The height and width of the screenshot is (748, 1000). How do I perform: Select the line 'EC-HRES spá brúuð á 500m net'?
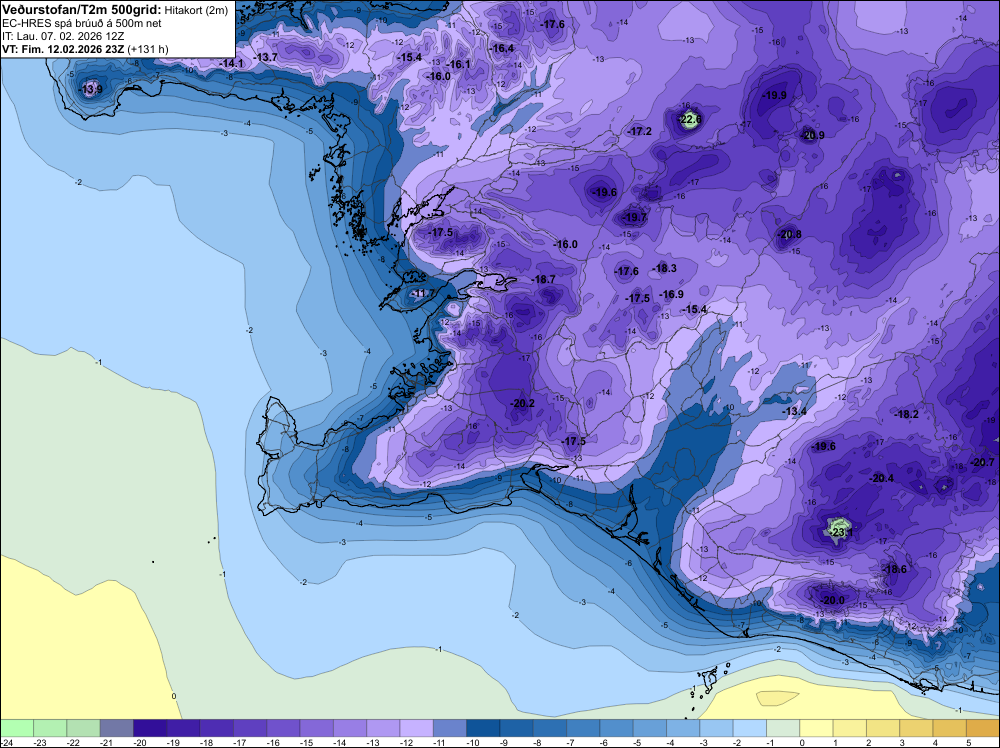click(73, 23)
